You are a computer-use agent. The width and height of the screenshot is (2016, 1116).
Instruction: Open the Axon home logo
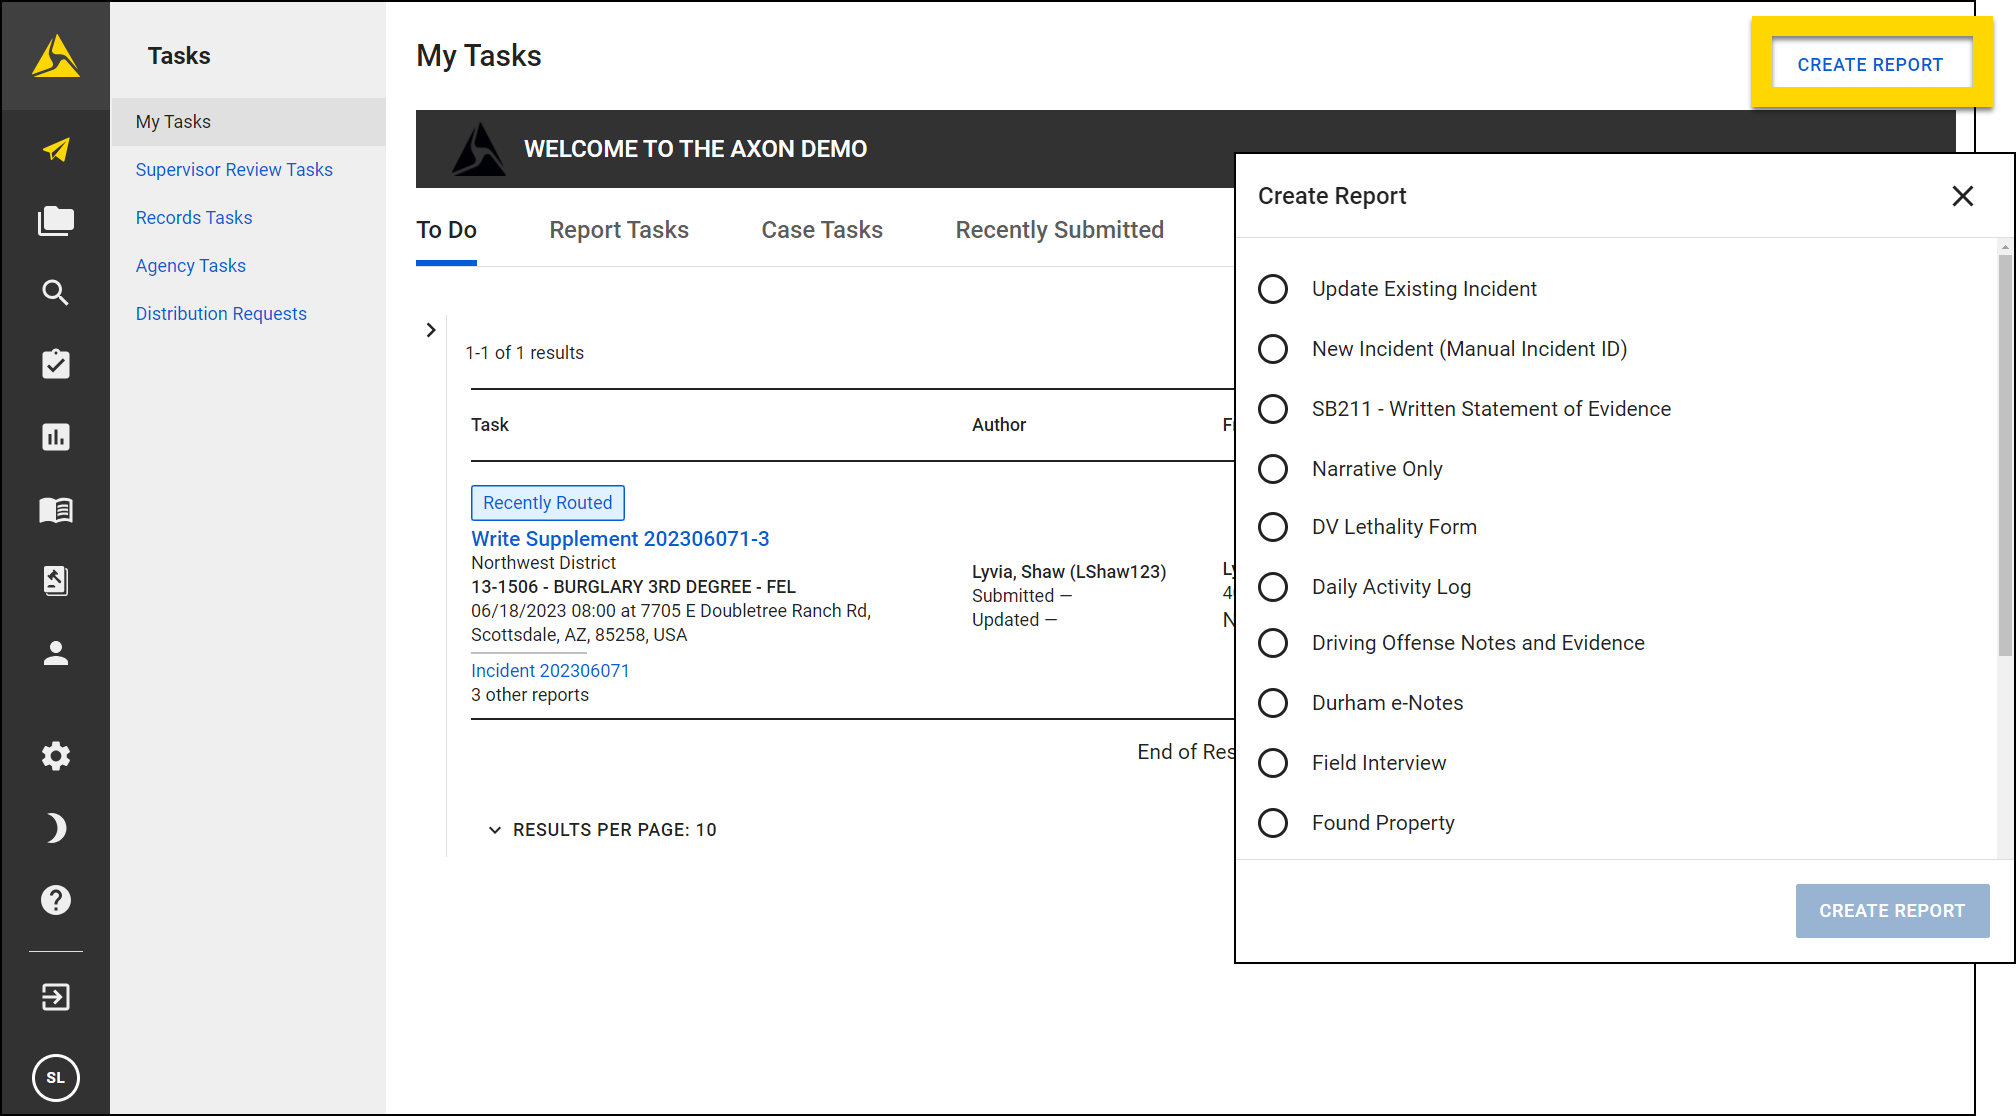[x=55, y=55]
